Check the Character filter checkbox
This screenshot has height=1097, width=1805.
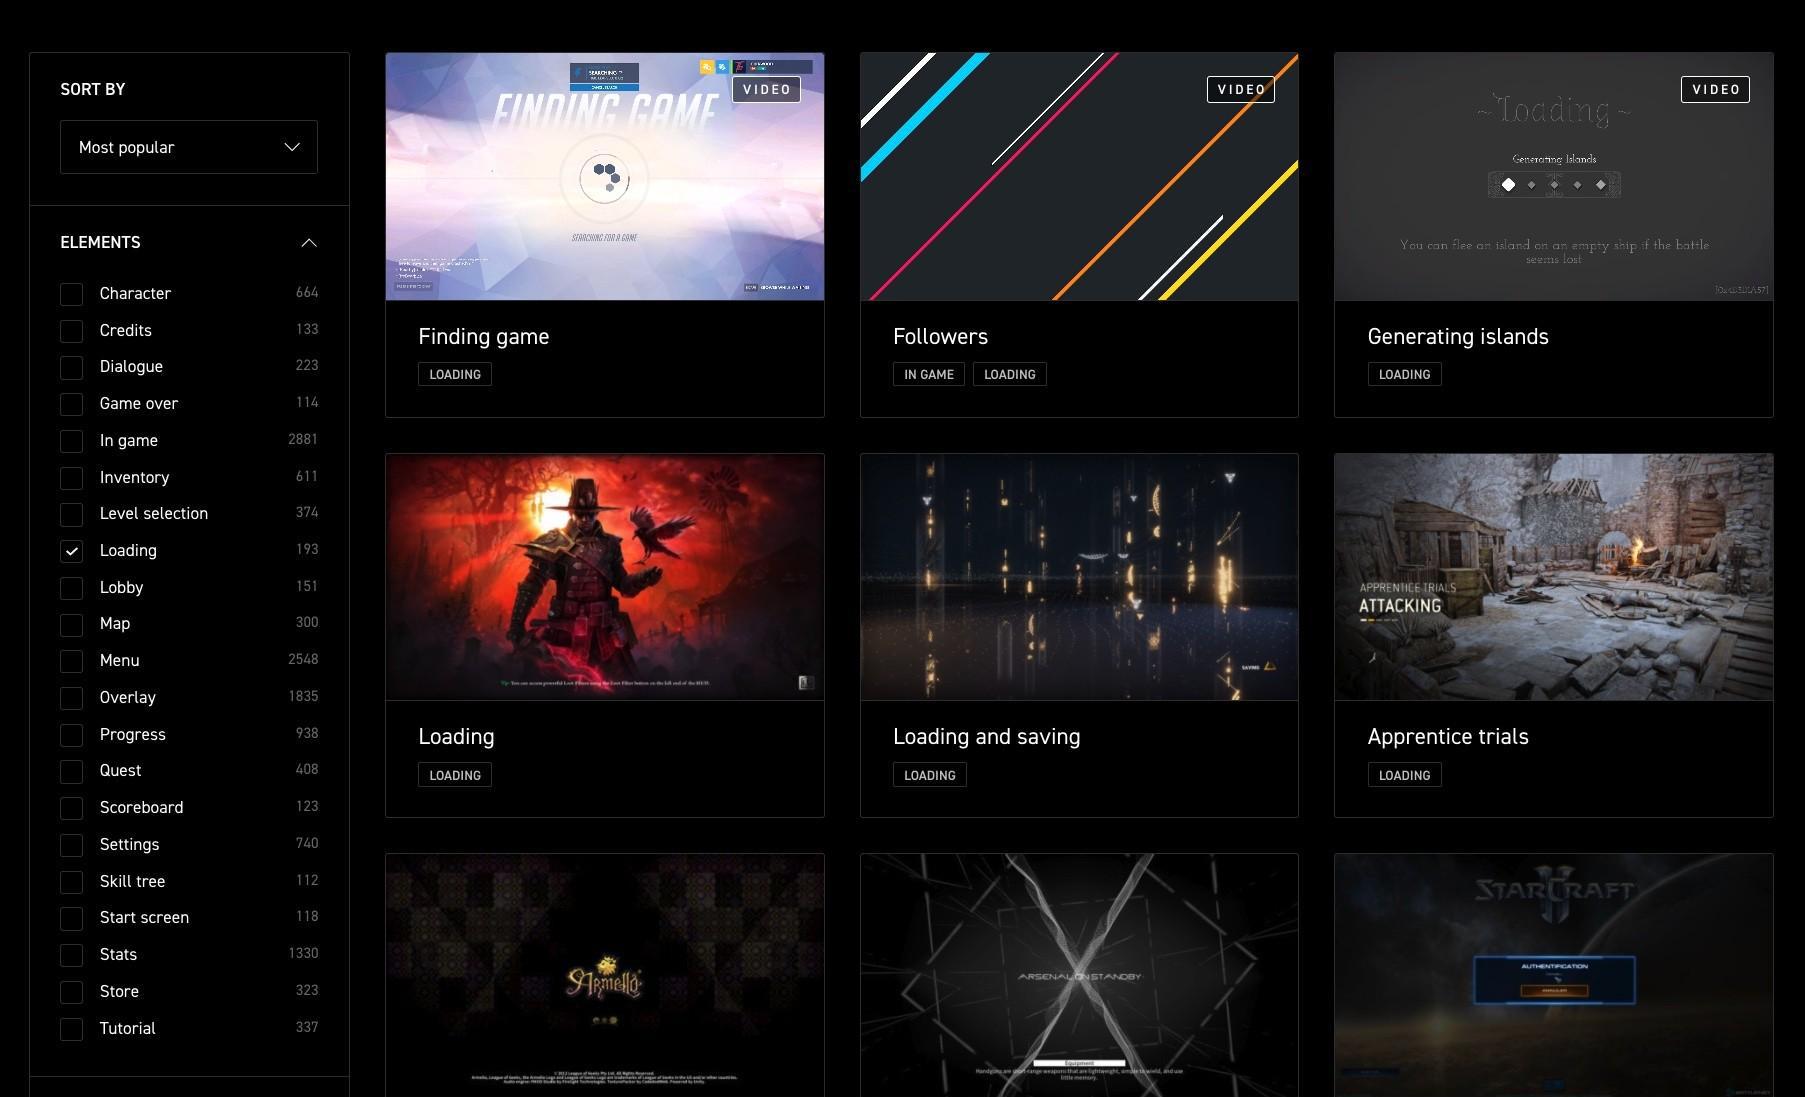(71, 294)
